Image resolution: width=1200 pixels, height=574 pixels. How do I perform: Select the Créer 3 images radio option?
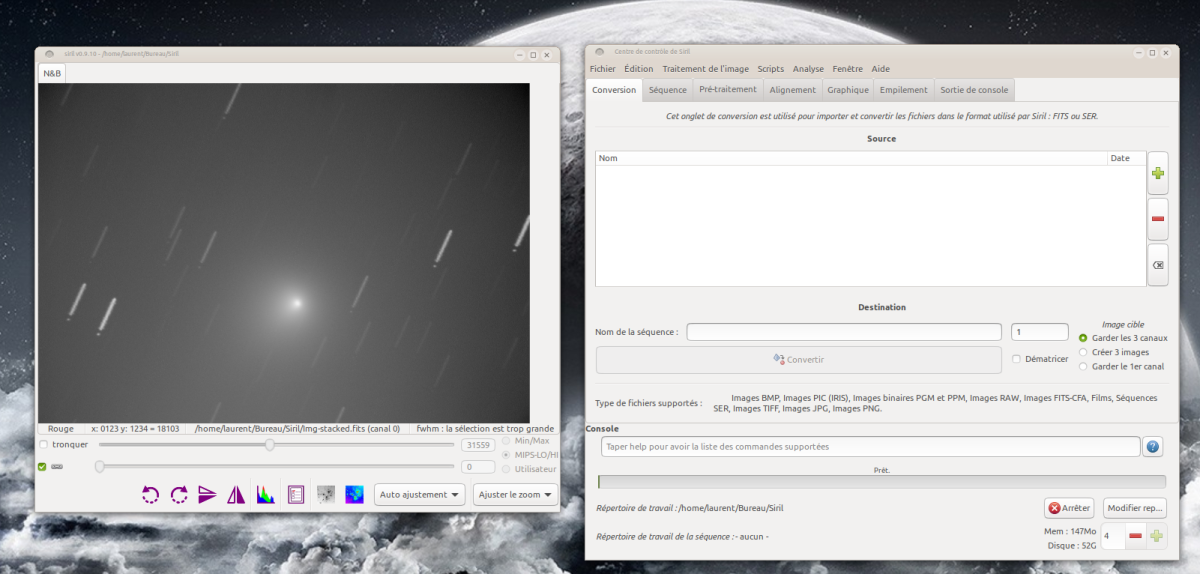(x=1083, y=352)
